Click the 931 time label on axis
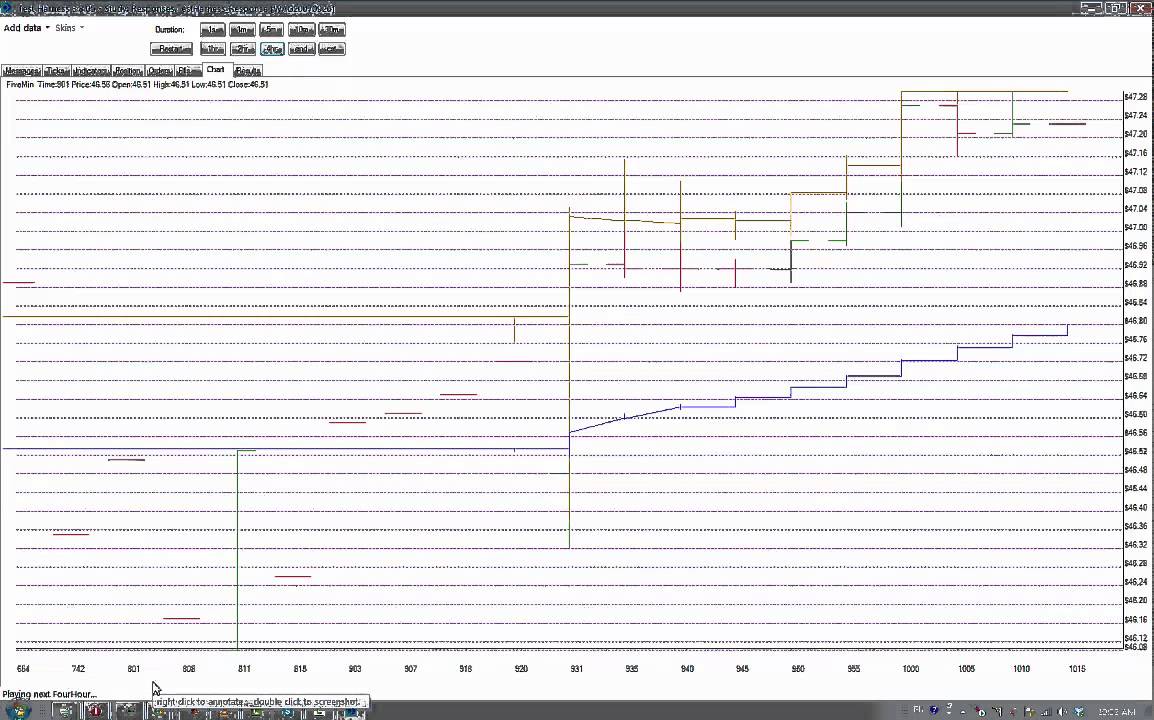 [576, 668]
